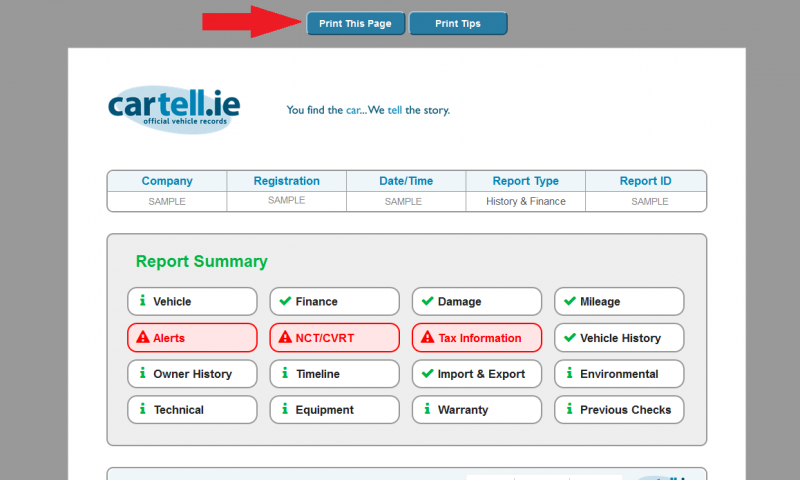Open the Print Tips button
Screen dimensions: 800x480
click(458, 23)
